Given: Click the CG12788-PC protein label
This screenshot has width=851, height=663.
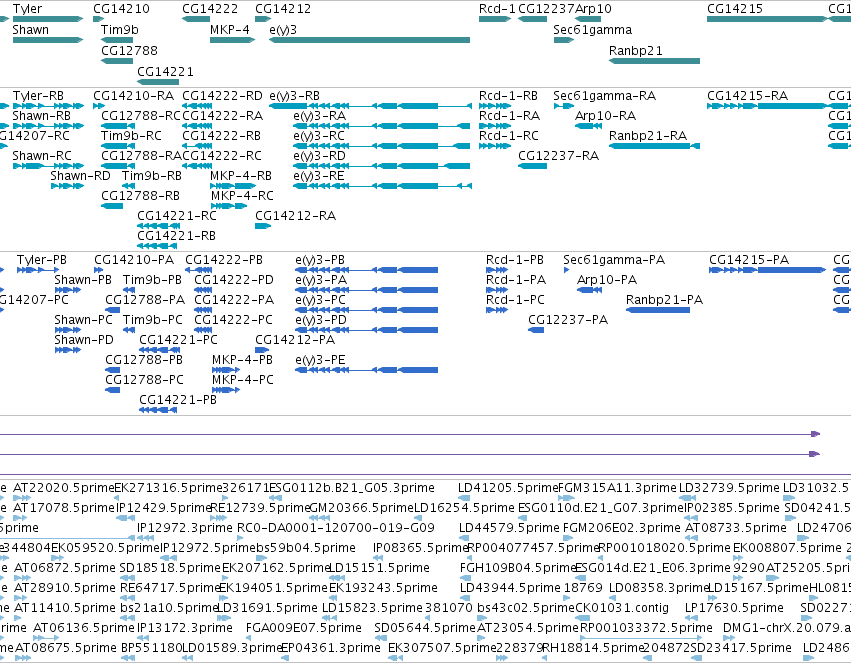Looking at the screenshot, I should pyautogui.click(x=144, y=380).
